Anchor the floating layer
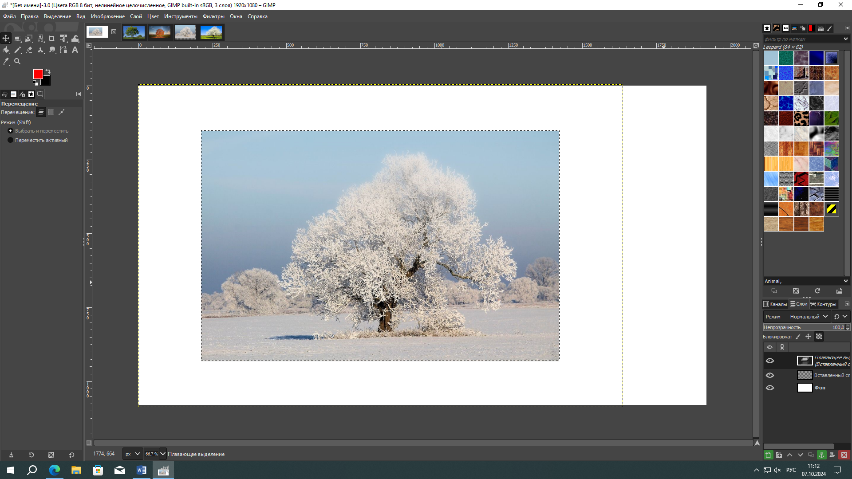This screenshot has width=852, height=479. click(x=822, y=455)
